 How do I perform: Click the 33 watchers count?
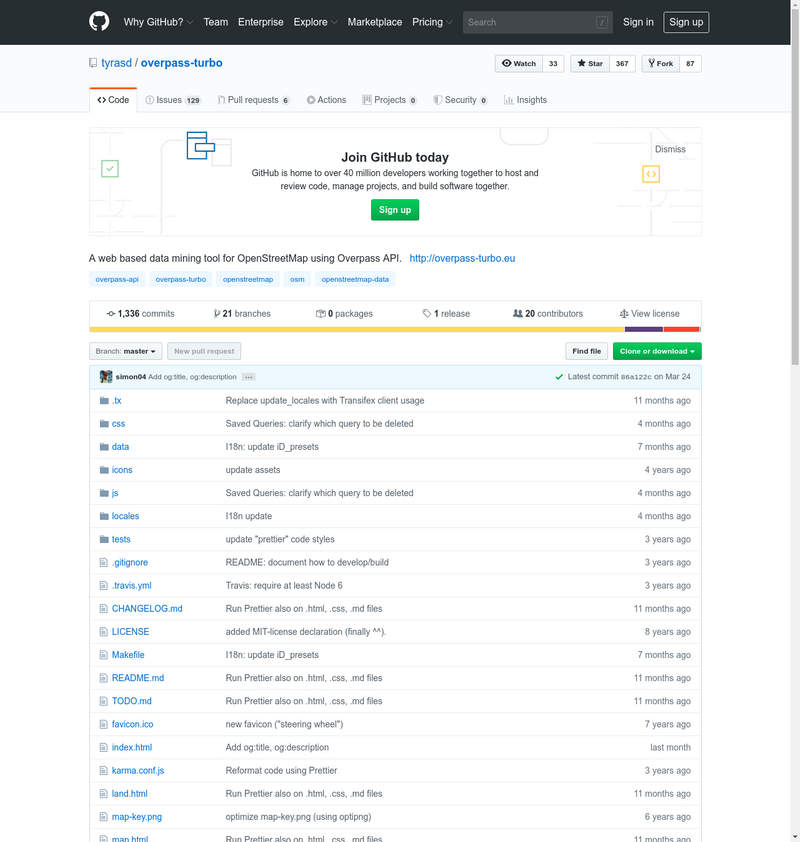[553, 63]
